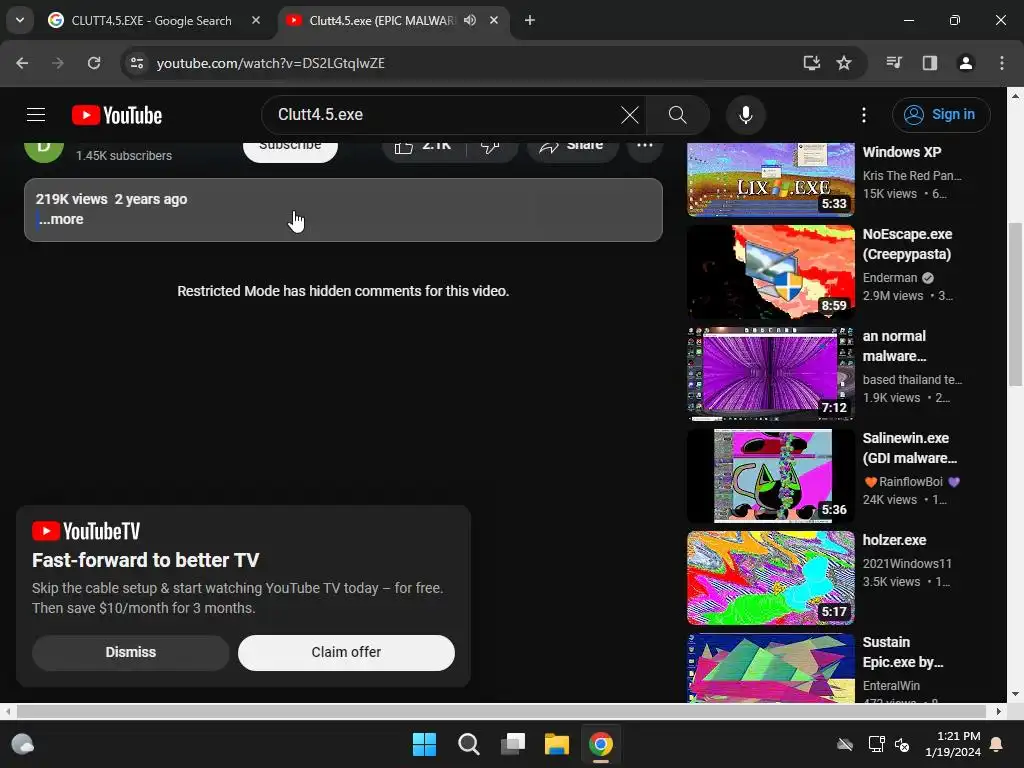Open Chrome's three-dot menu

point(1002,63)
